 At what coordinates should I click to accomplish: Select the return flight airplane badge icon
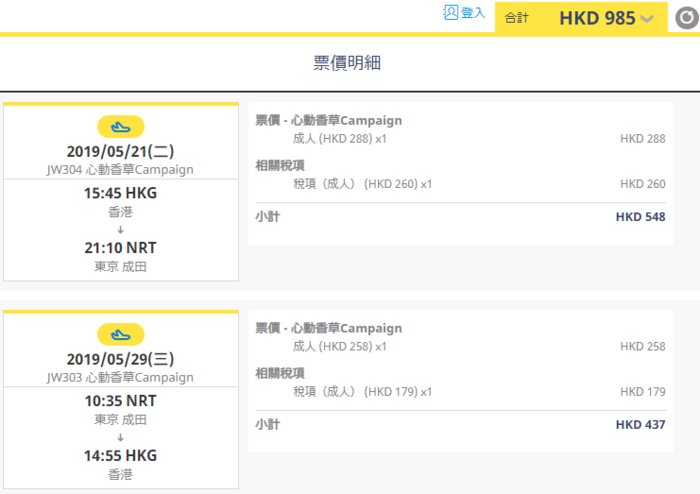tap(121, 335)
